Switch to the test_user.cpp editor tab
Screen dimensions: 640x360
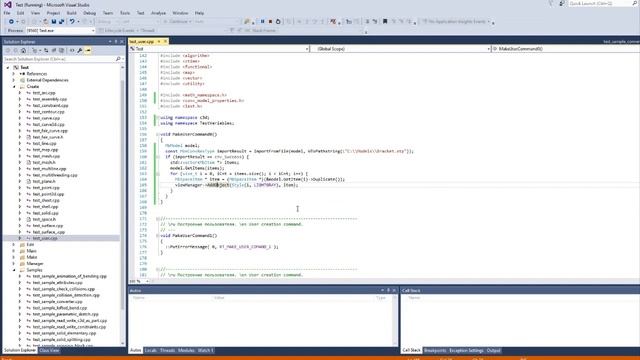tap(142, 42)
